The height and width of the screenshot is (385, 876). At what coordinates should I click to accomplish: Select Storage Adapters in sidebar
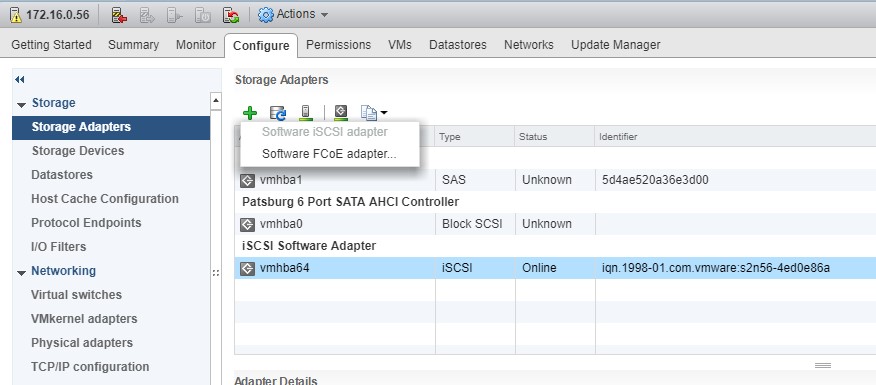[x=111, y=127]
